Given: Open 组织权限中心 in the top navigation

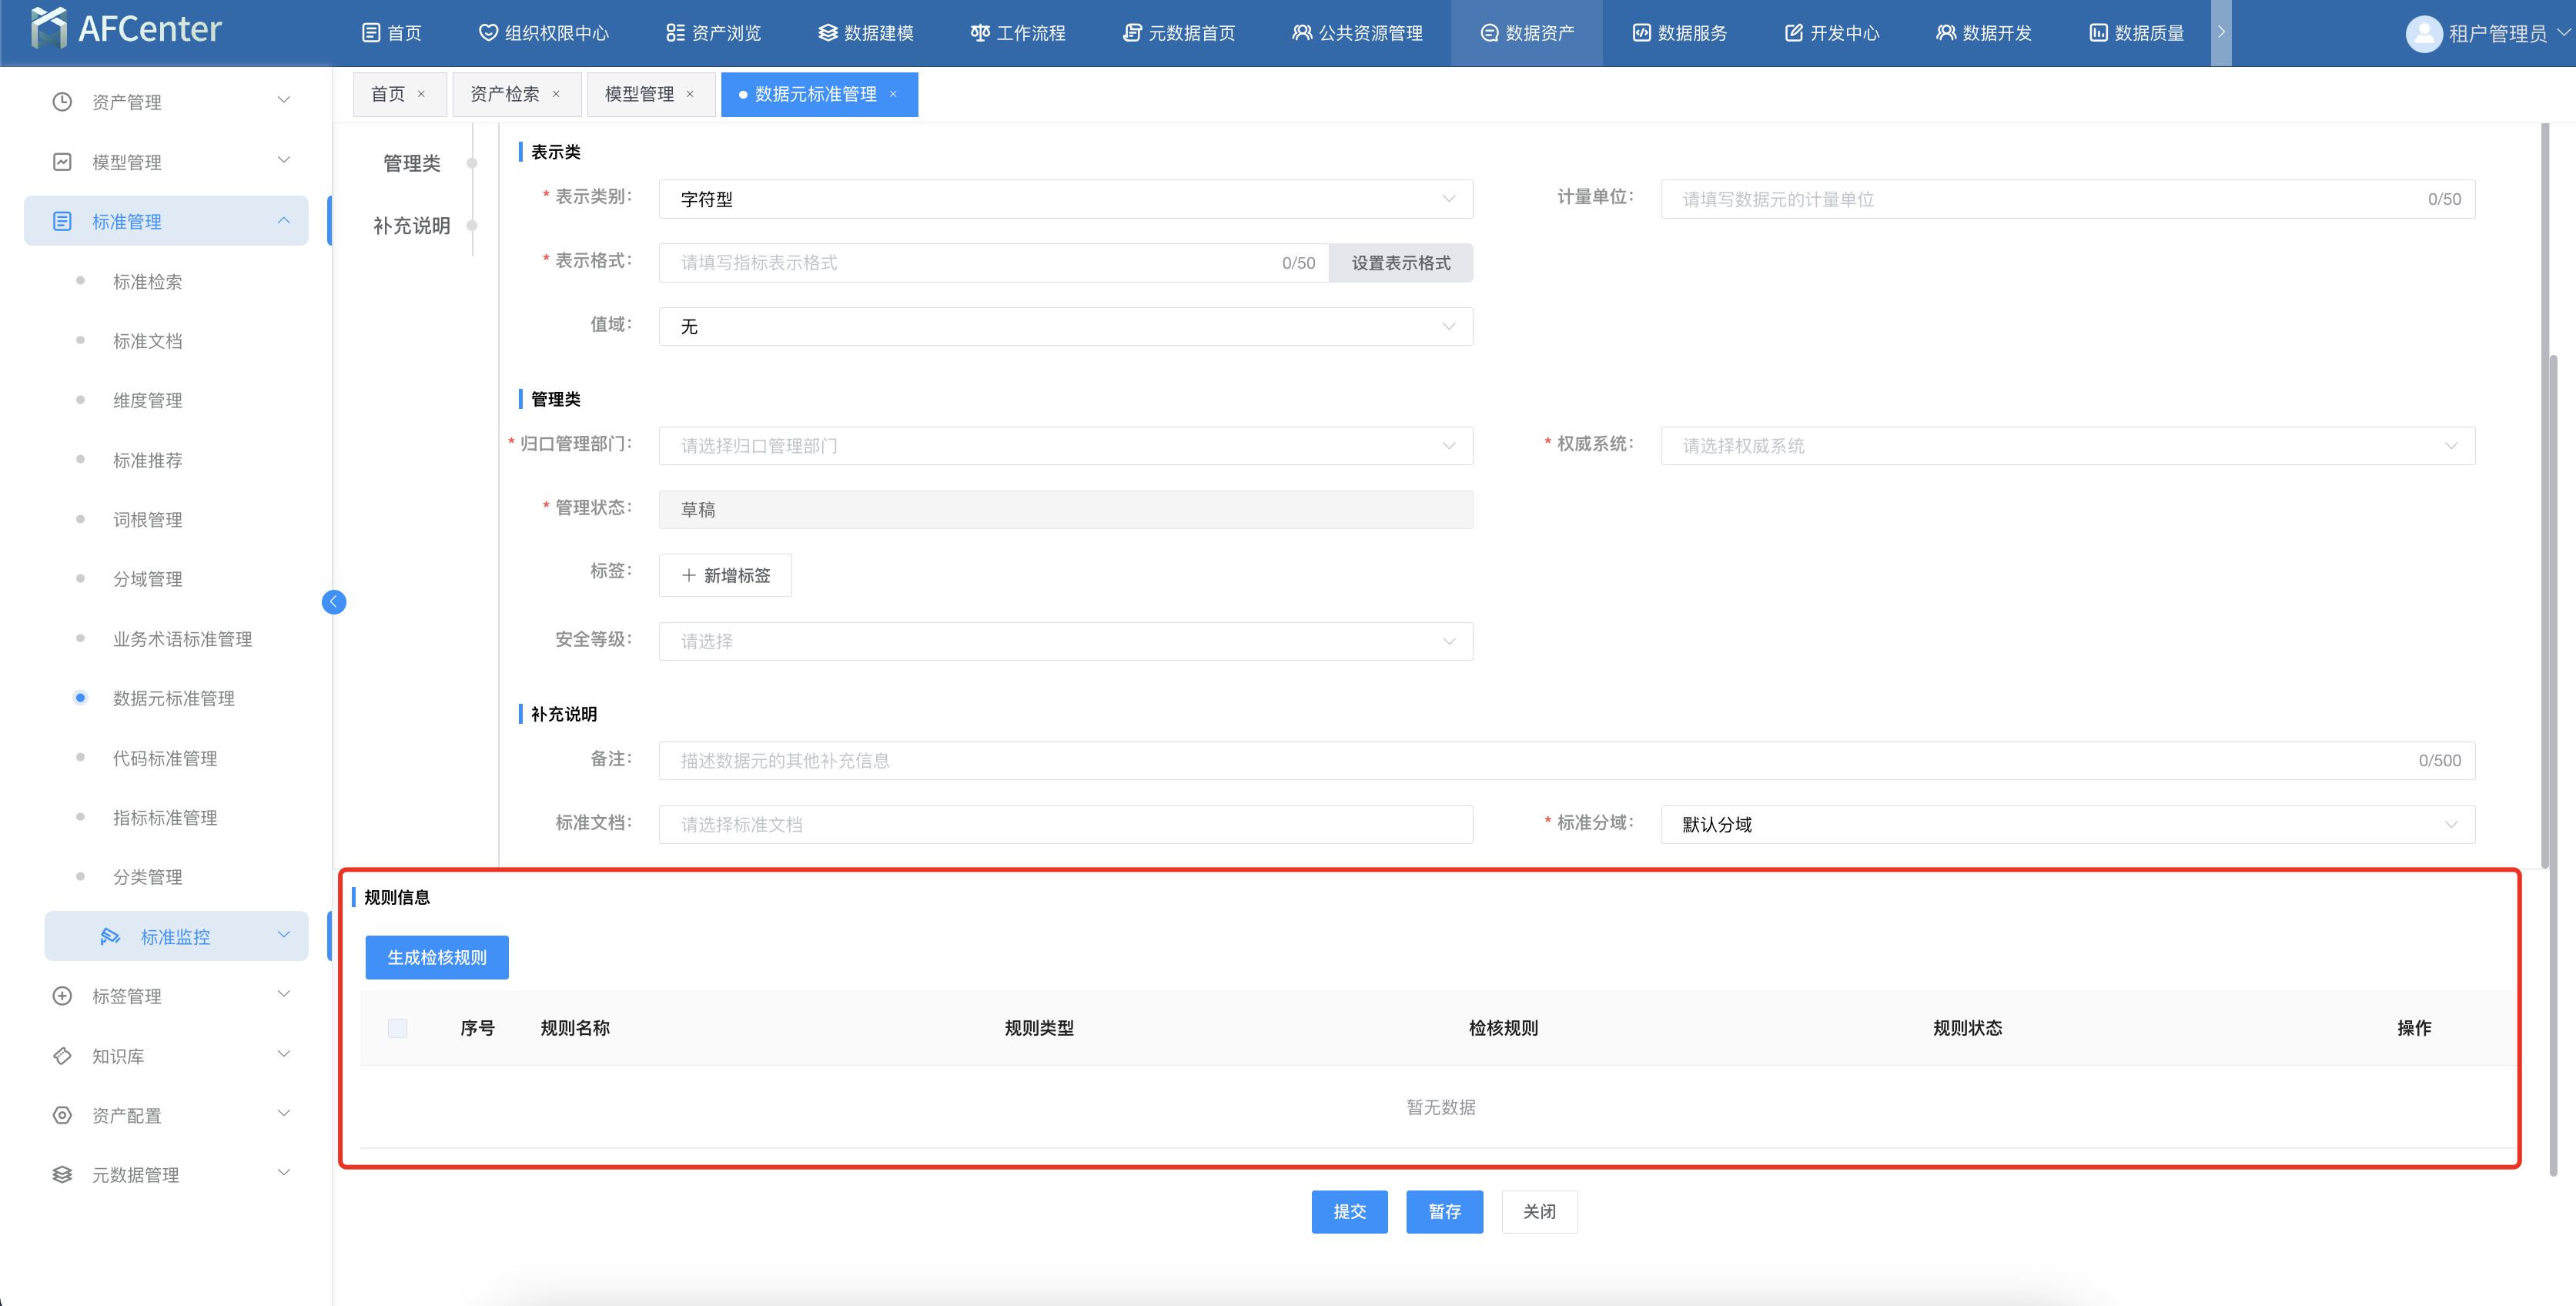Looking at the screenshot, I should click(544, 33).
